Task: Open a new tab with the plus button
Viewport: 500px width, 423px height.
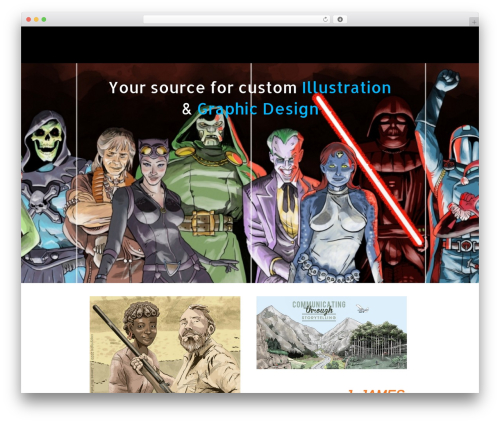Action: (474, 22)
